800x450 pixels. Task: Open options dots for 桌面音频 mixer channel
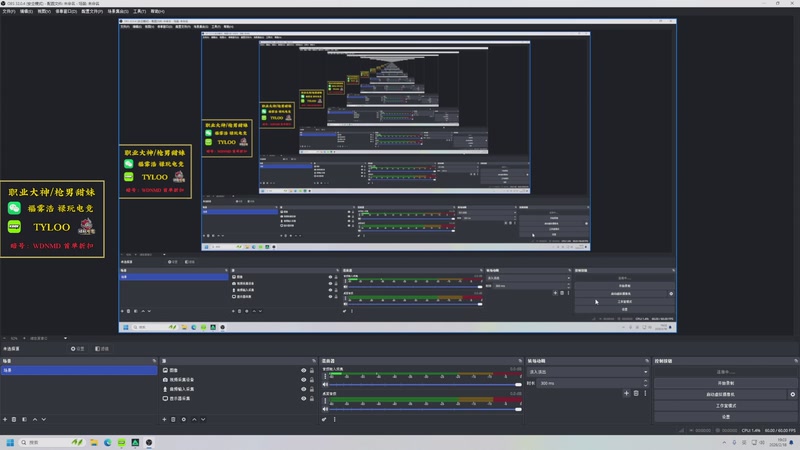click(325, 401)
